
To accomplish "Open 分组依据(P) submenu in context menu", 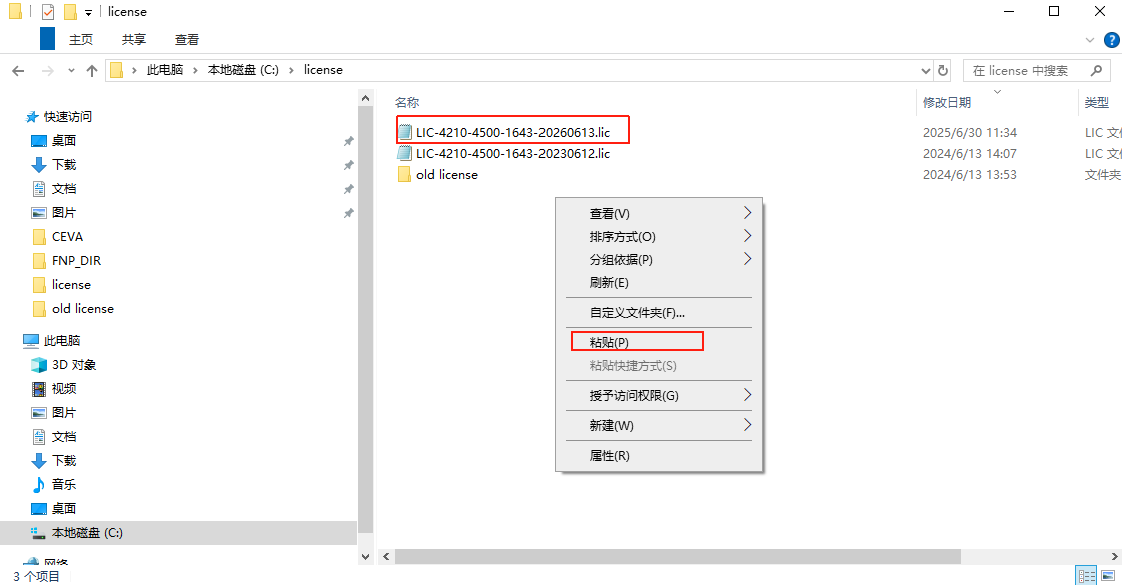I will click(x=659, y=259).
